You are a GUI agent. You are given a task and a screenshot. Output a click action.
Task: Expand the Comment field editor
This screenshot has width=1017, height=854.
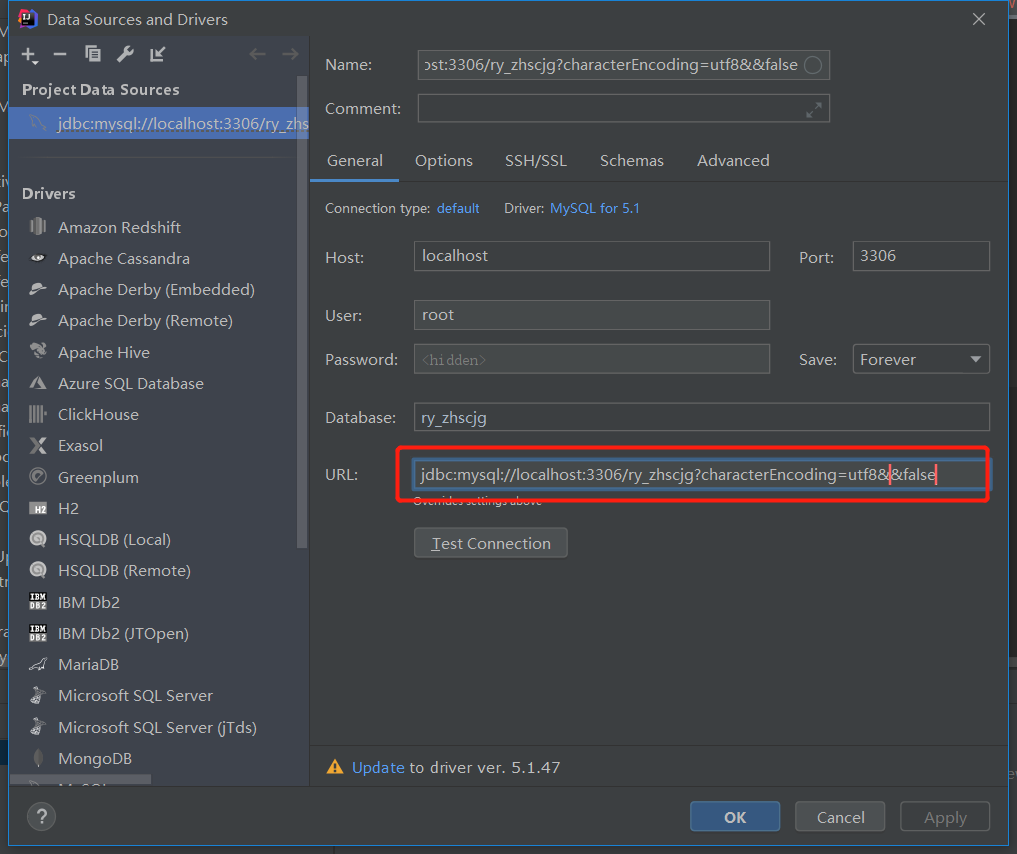click(x=813, y=110)
